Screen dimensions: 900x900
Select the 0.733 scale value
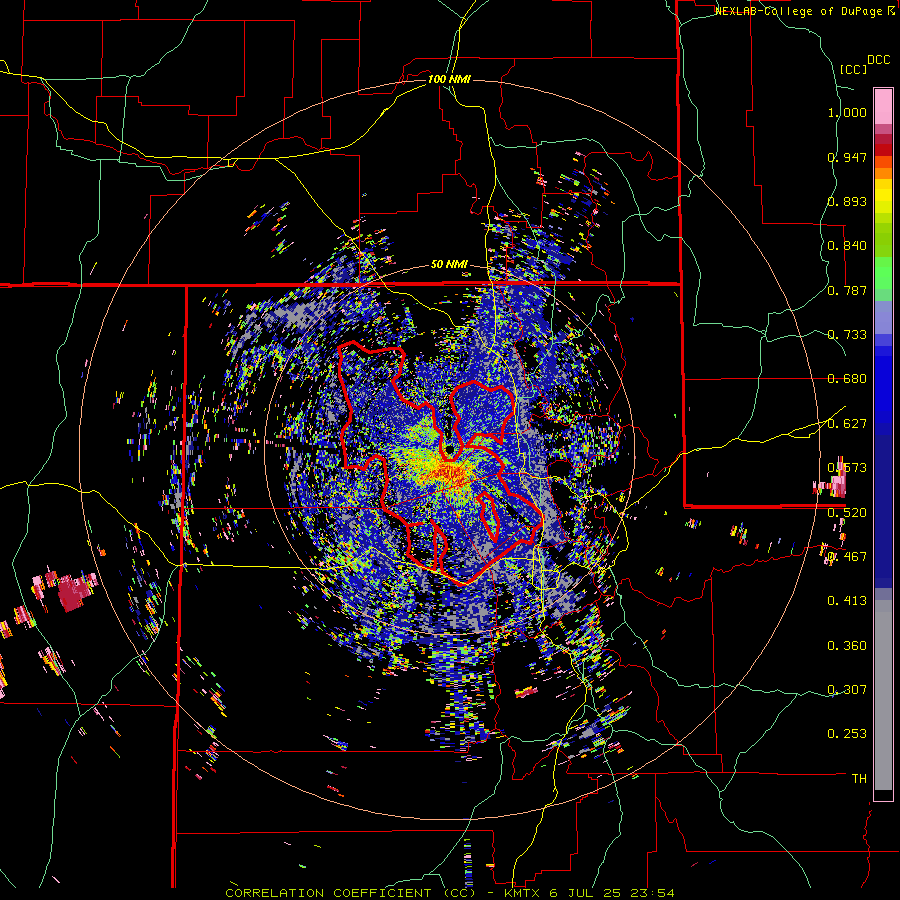(x=847, y=335)
